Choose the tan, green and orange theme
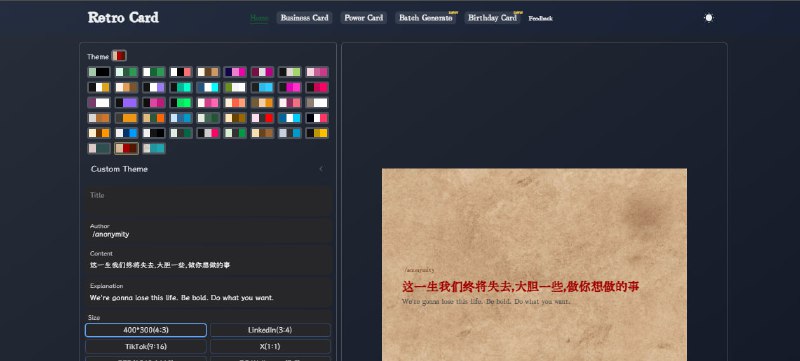Screen dimensions: 800x361 154,118
